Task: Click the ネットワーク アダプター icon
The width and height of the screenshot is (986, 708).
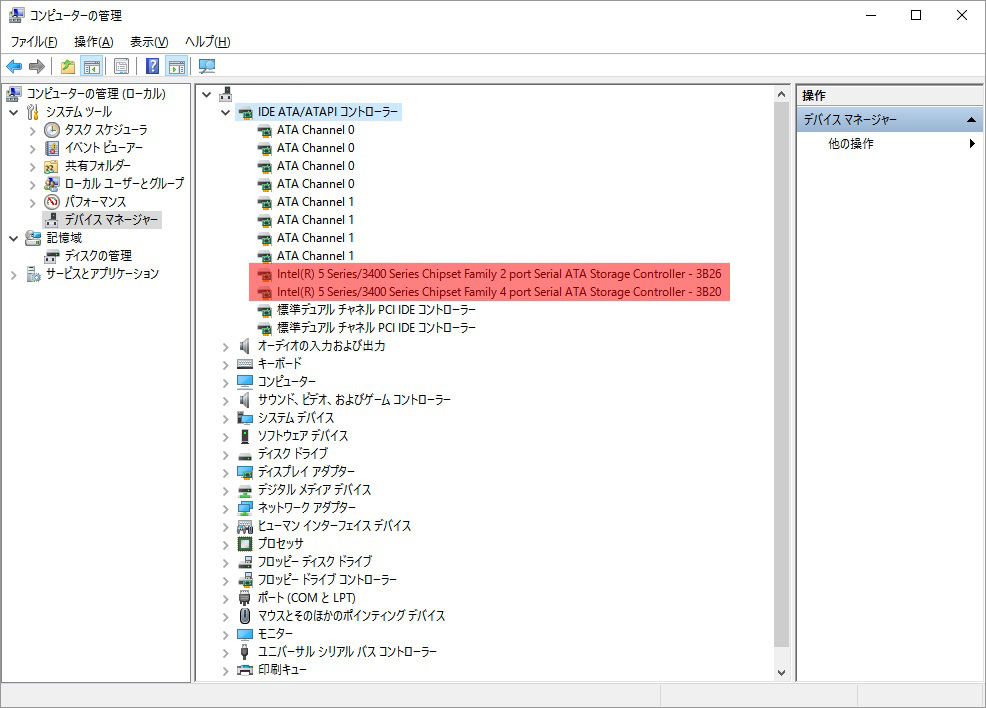Action: pyautogui.click(x=245, y=508)
